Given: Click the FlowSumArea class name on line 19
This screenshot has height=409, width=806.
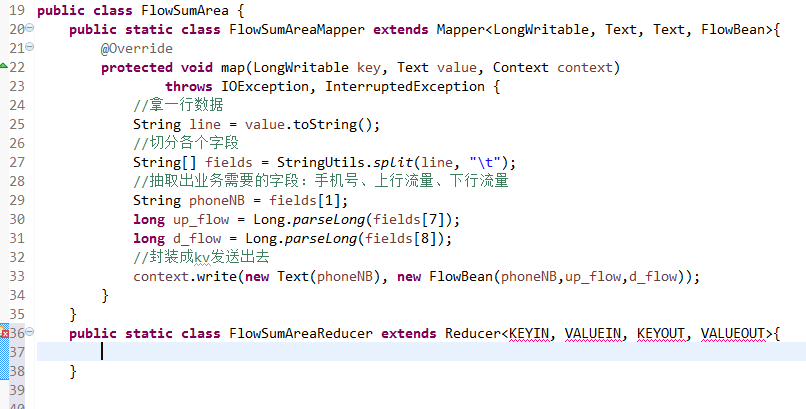Looking at the screenshot, I should pos(185,10).
